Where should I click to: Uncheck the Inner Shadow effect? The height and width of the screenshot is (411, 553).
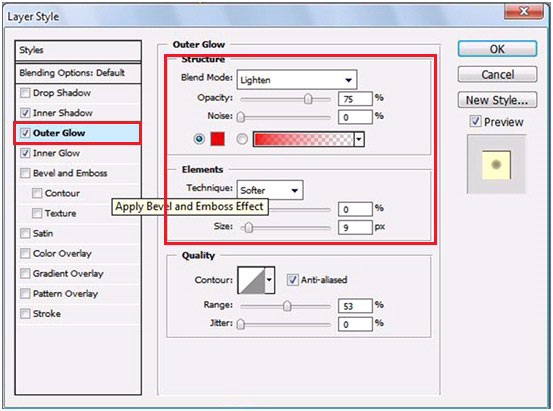coord(25,113)
